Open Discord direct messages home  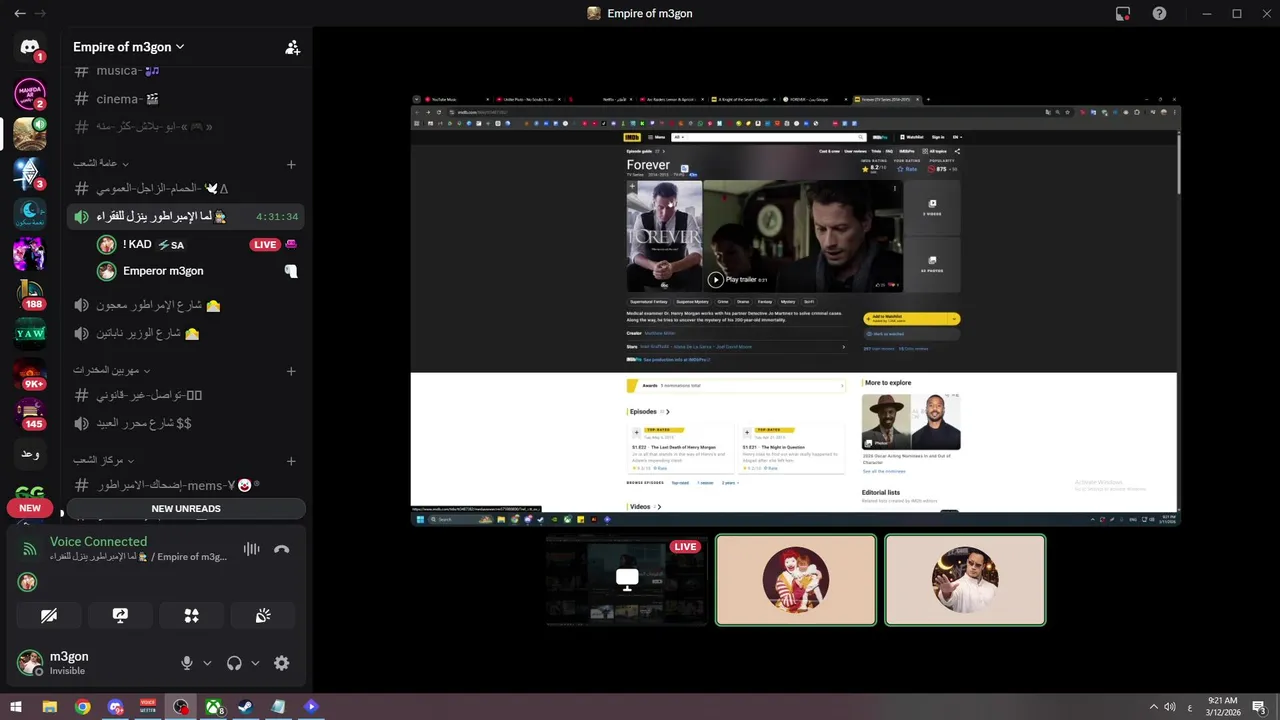(x=30, y=47)
